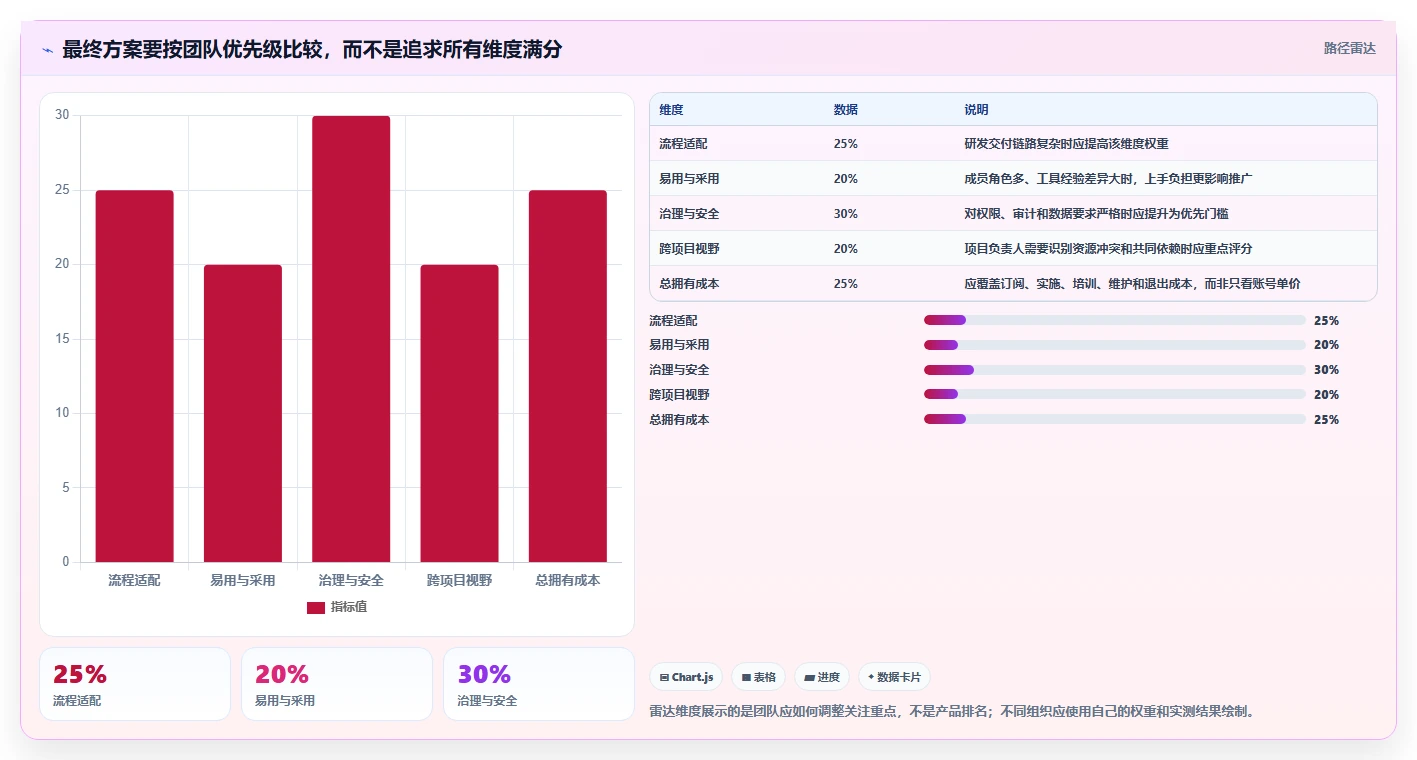Click the 治理与安全 label in the progress list
Image resolution: width=1417 pixels, height=760 pixels.
(679, 370)
